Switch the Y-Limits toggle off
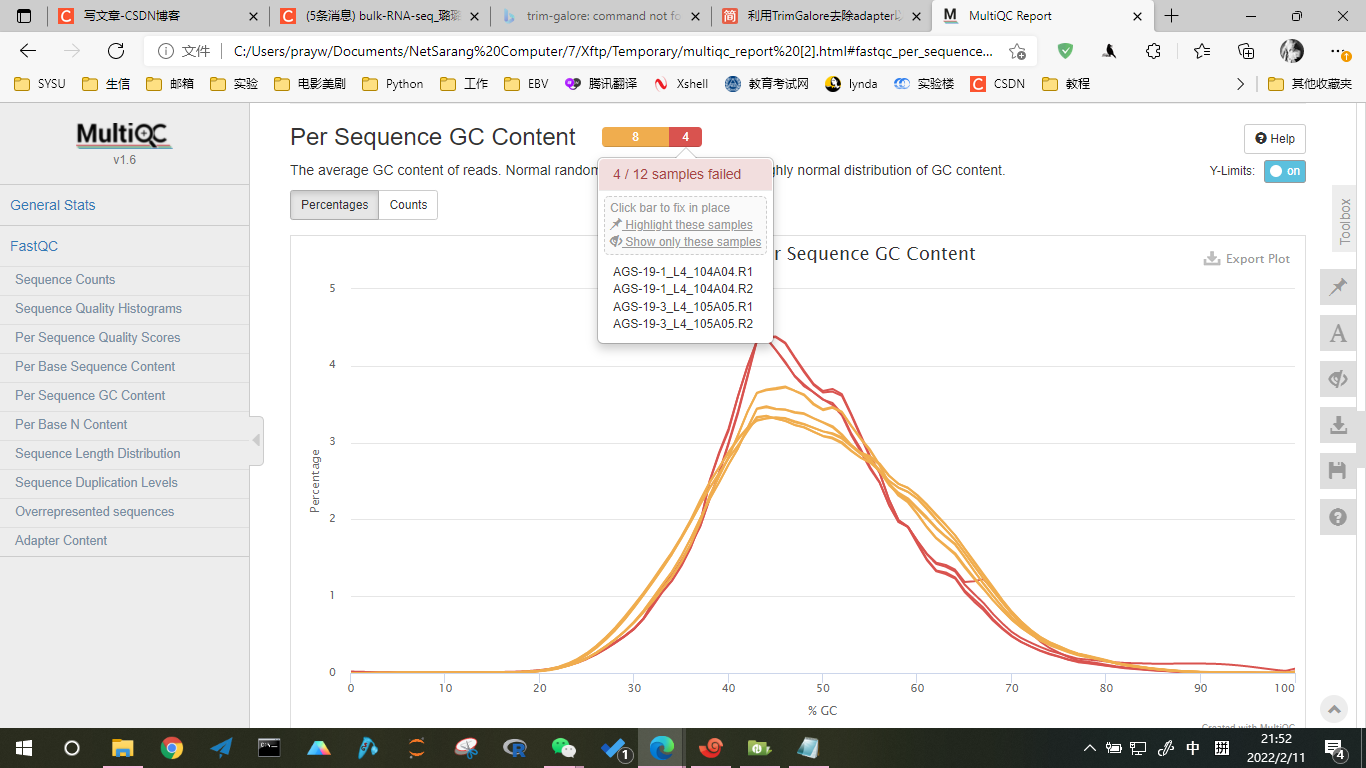 (x=1283, y=171)
